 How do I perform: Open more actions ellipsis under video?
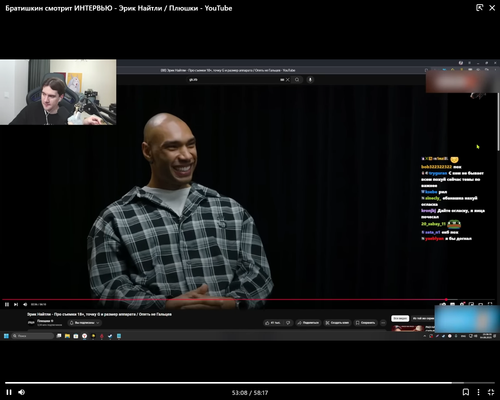click(383, 323)
